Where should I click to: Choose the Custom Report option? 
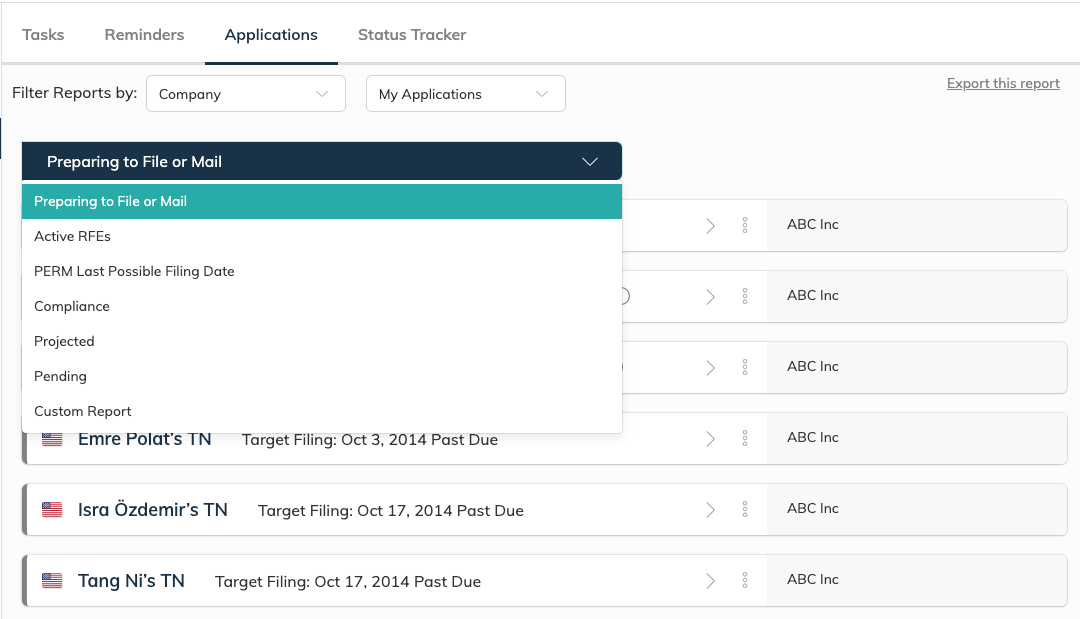click(x=83, y=411)
